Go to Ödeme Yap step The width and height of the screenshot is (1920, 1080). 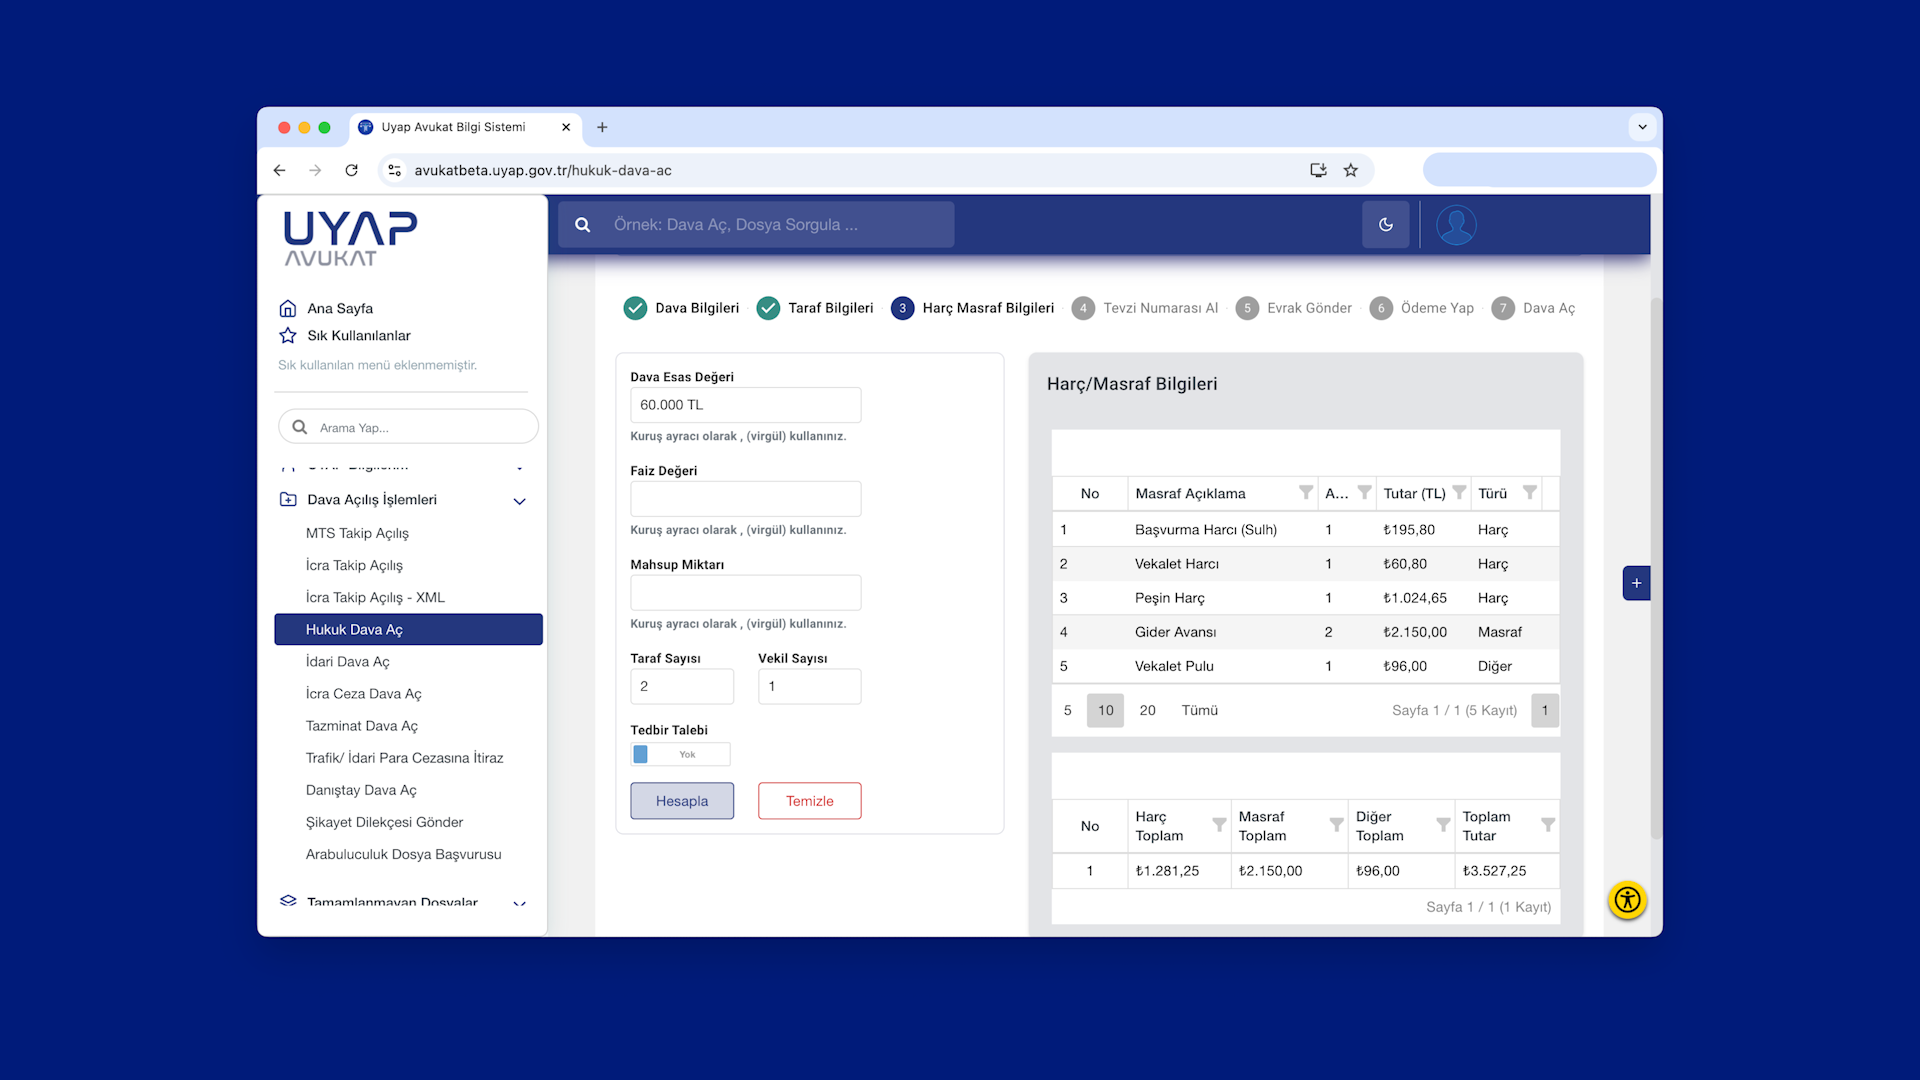point(1421,308)
